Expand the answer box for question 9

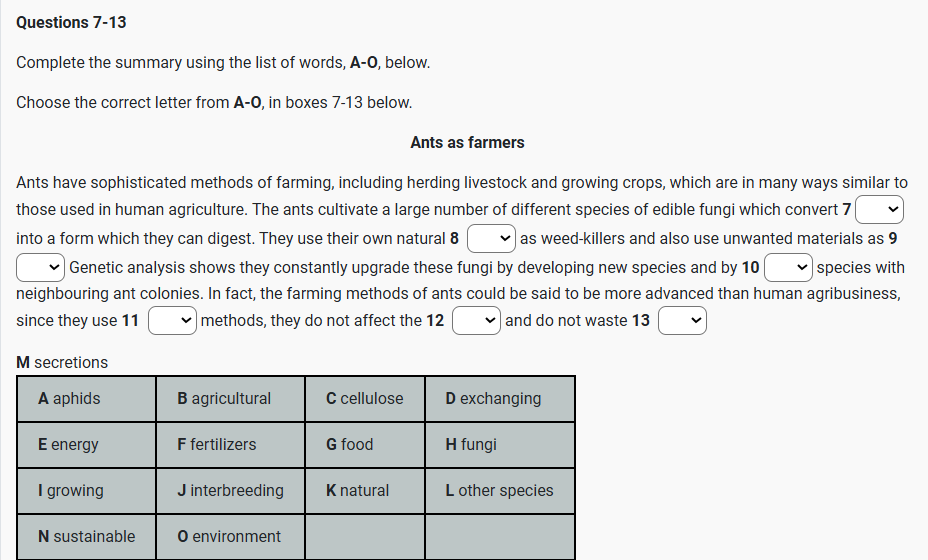point(41,268)
